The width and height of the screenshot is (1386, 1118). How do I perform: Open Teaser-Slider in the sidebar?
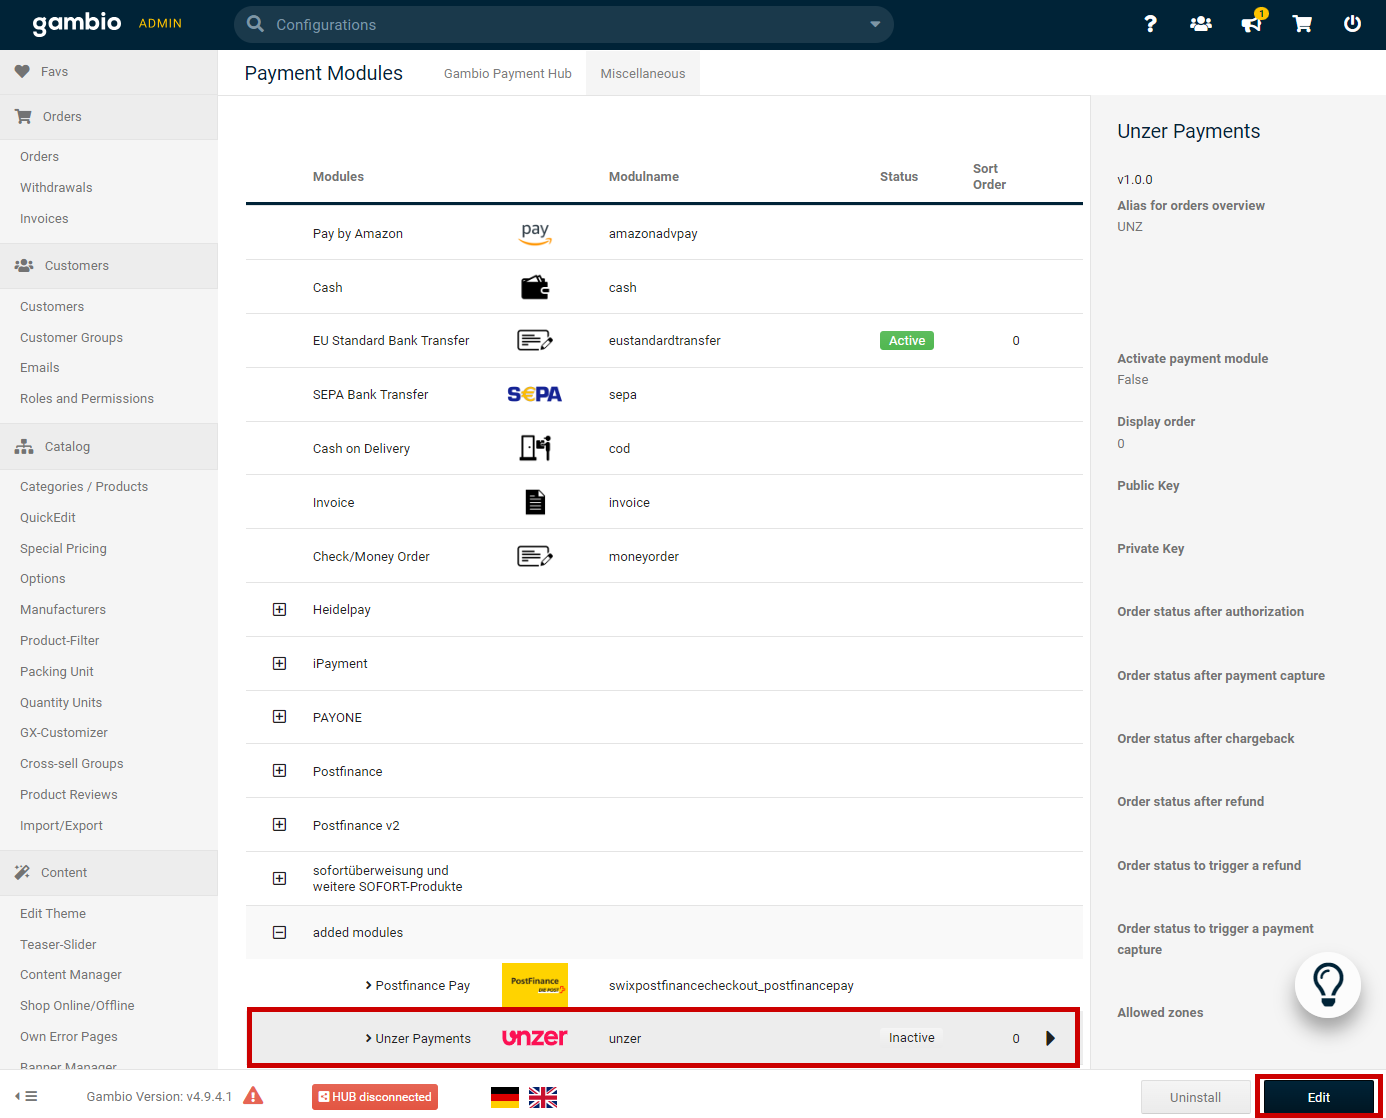pos(58,945)
